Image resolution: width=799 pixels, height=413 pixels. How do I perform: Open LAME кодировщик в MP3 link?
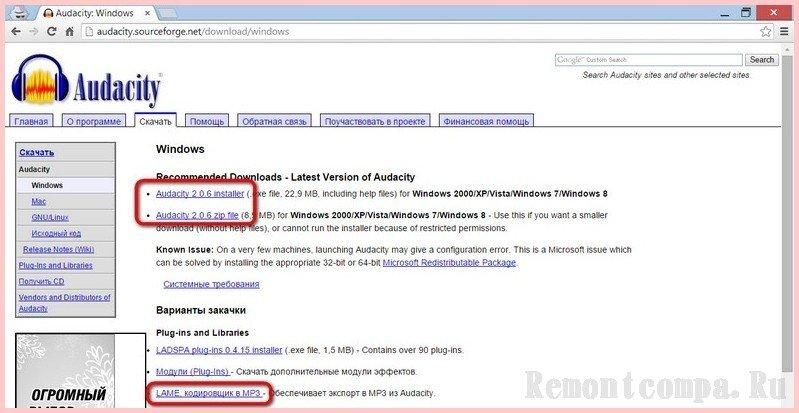pos(208,393)
